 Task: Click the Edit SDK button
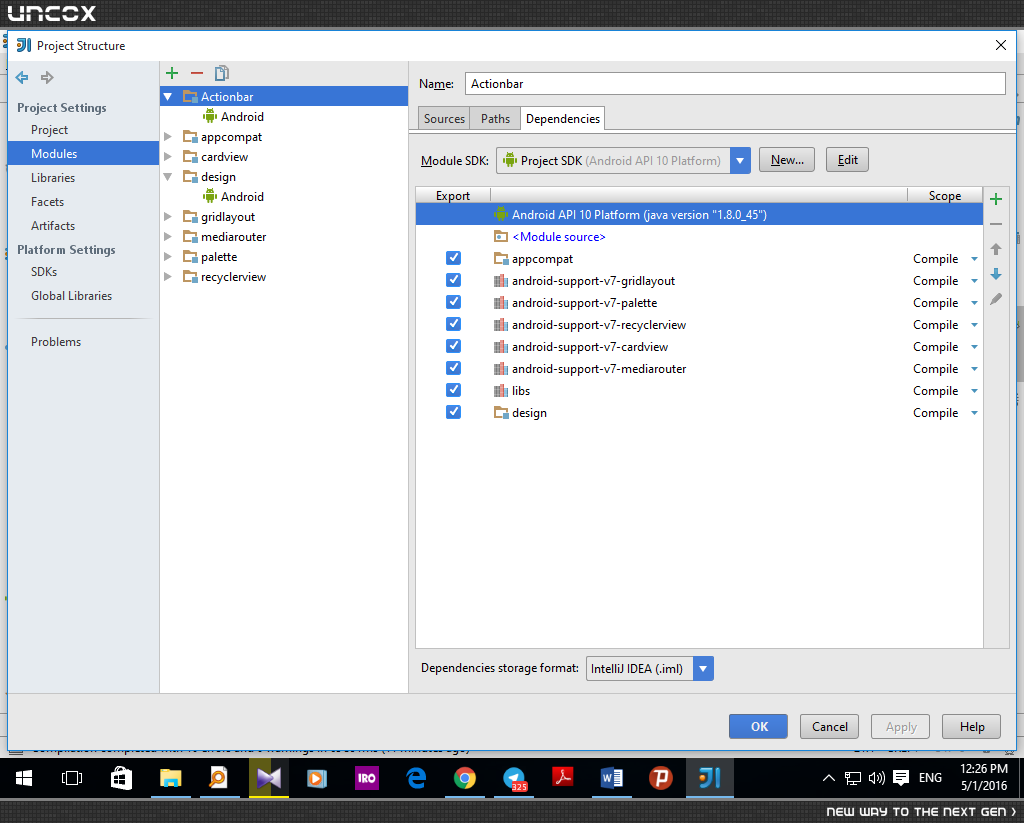[847, 160]
